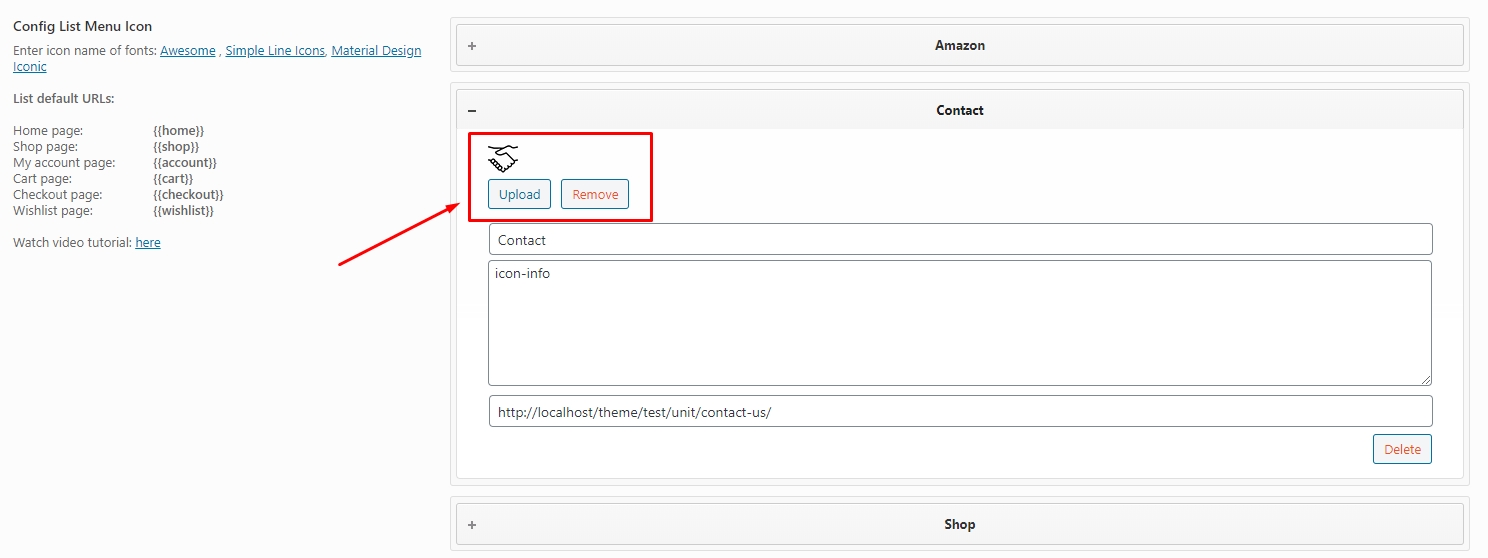Collapse Contact item using minus icon
The width and height of the screenshot is (1488, 558).
click(472, 111)
